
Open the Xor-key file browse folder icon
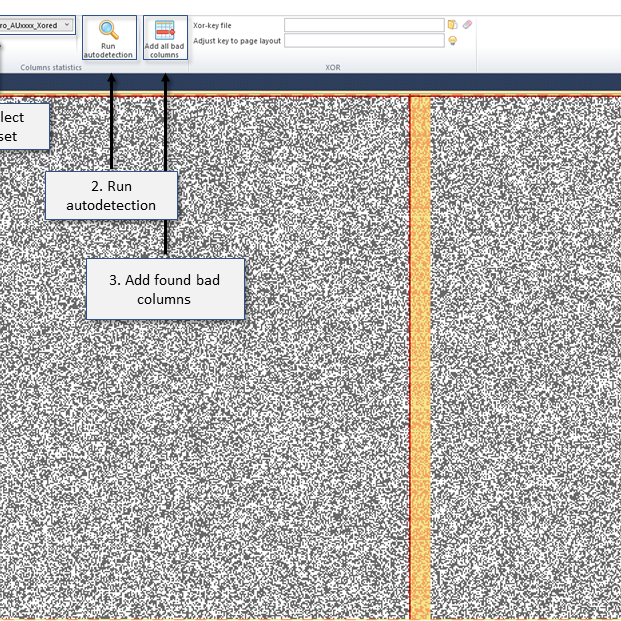(x=452, y=24)
